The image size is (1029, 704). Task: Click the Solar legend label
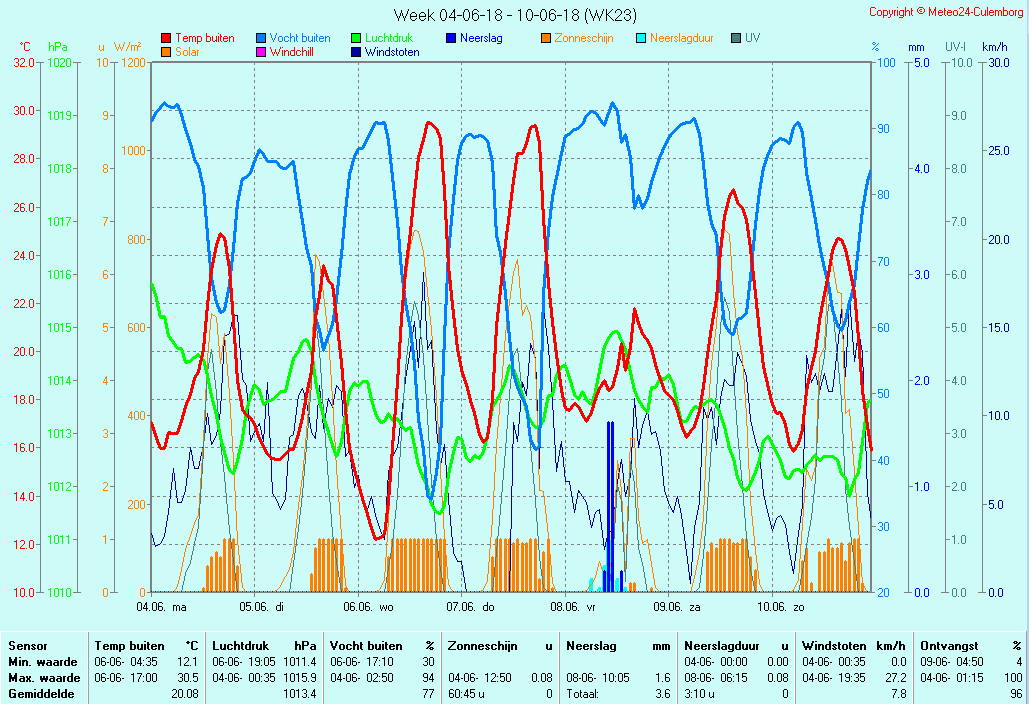(188, 52)
